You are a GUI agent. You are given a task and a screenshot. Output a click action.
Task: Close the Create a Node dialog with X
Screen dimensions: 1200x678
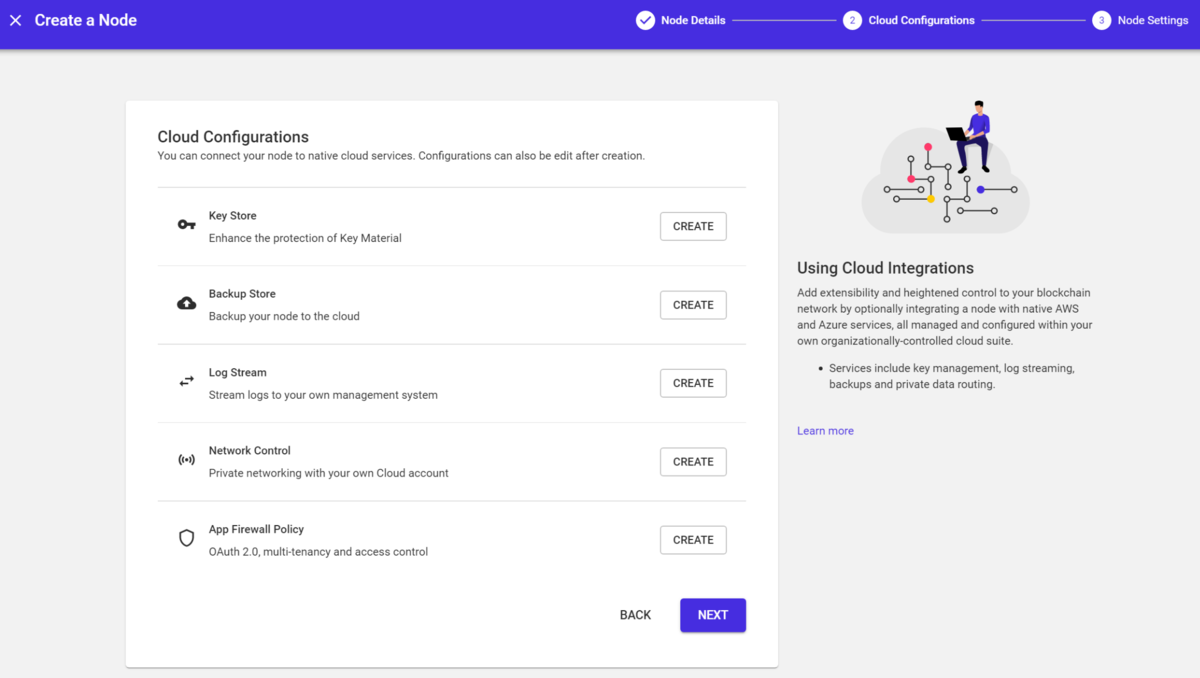click(15, 20)
